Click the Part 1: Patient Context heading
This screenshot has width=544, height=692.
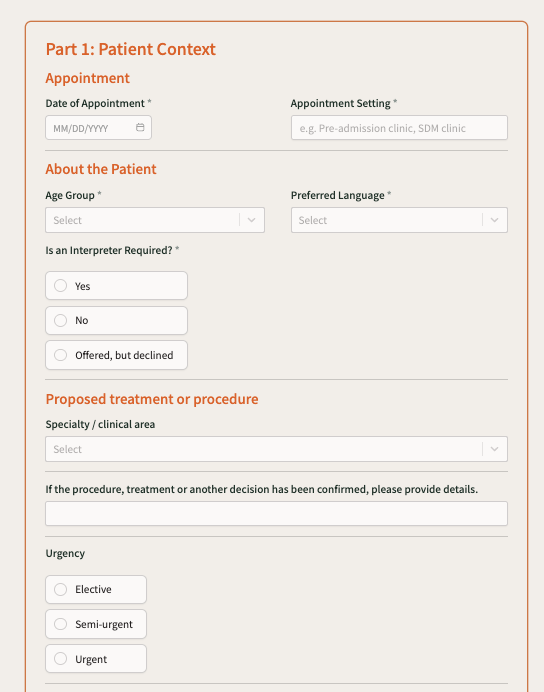tap(131, 49)
